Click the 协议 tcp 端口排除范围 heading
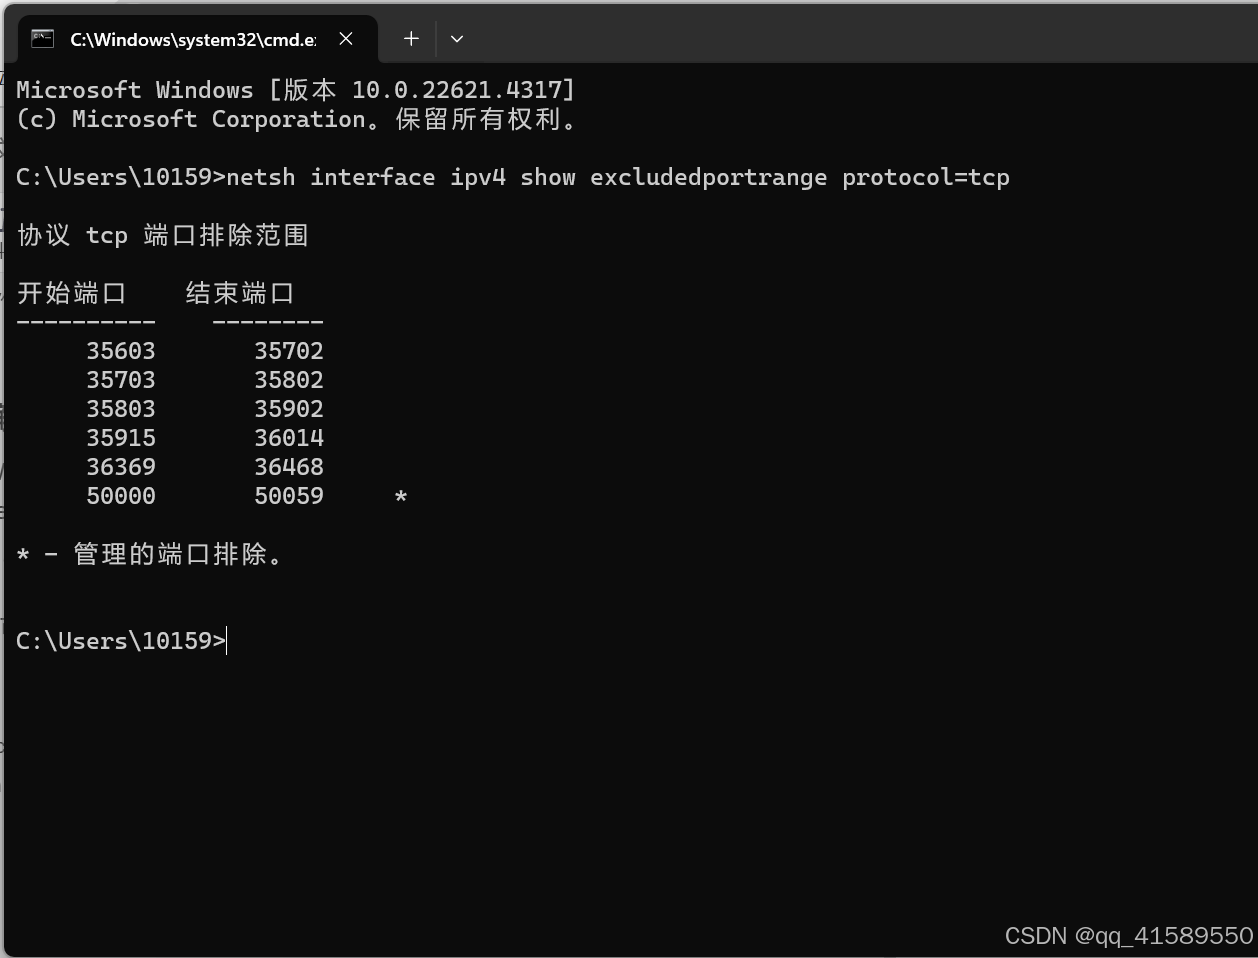Viewport: 1258px width, 958px height. 162,235
